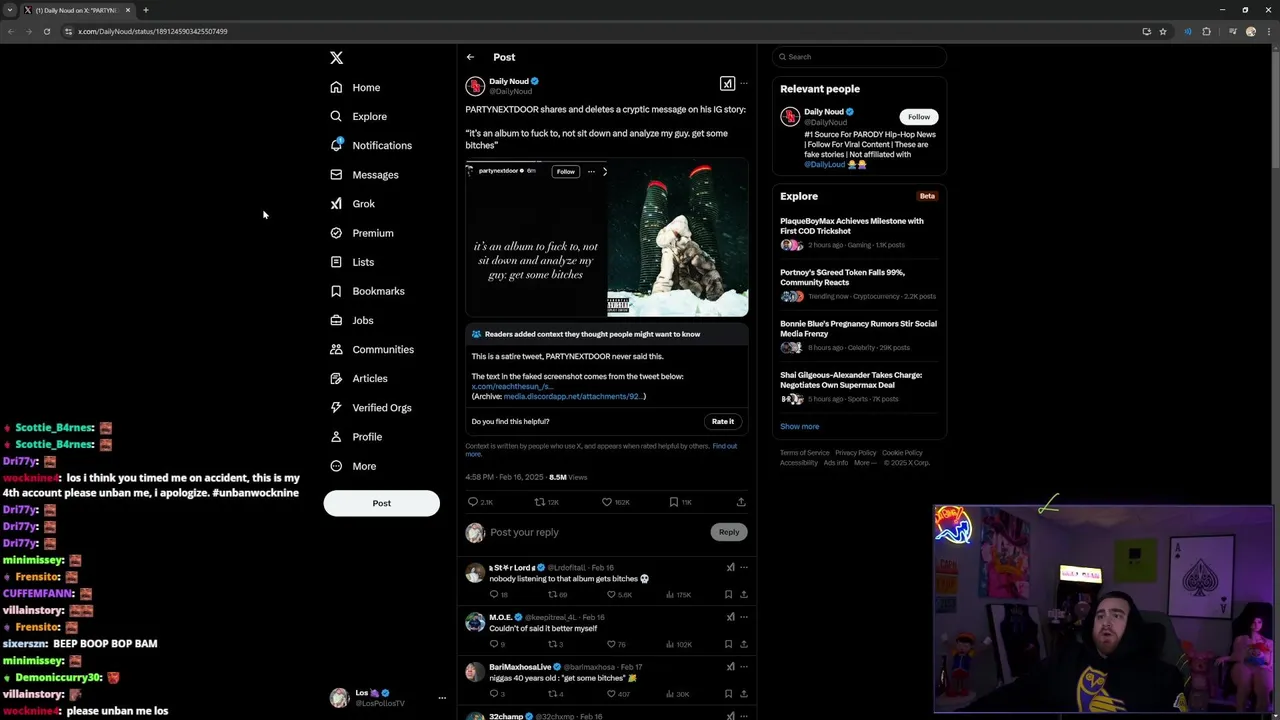Bookmark this page with the star icon
Screen dimensions: 1280x720
pos(1162,31)
